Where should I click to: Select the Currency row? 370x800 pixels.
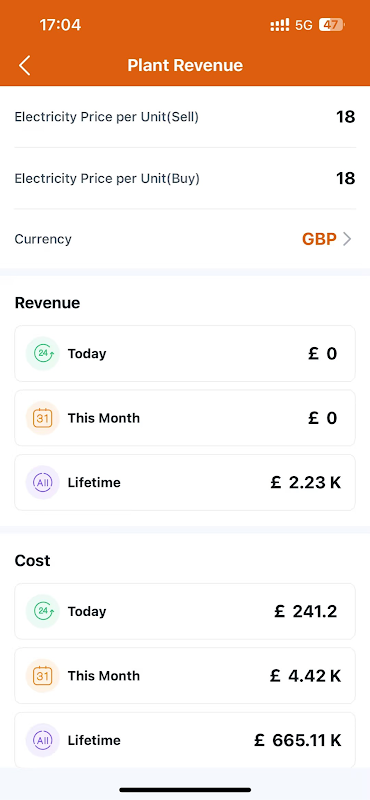coord(185,239)
